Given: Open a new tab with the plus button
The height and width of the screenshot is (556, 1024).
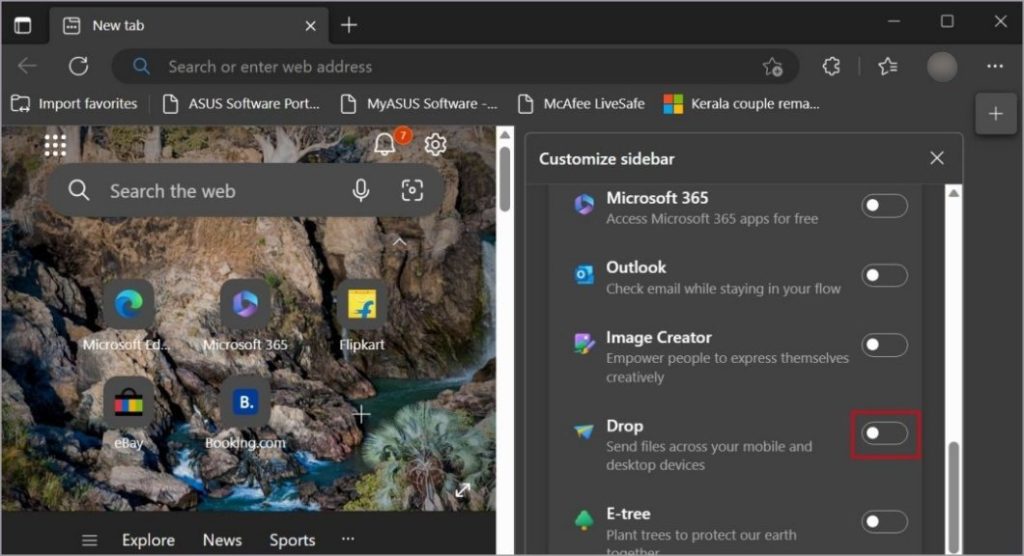Looking at the screenshot, I should point(349,25).
